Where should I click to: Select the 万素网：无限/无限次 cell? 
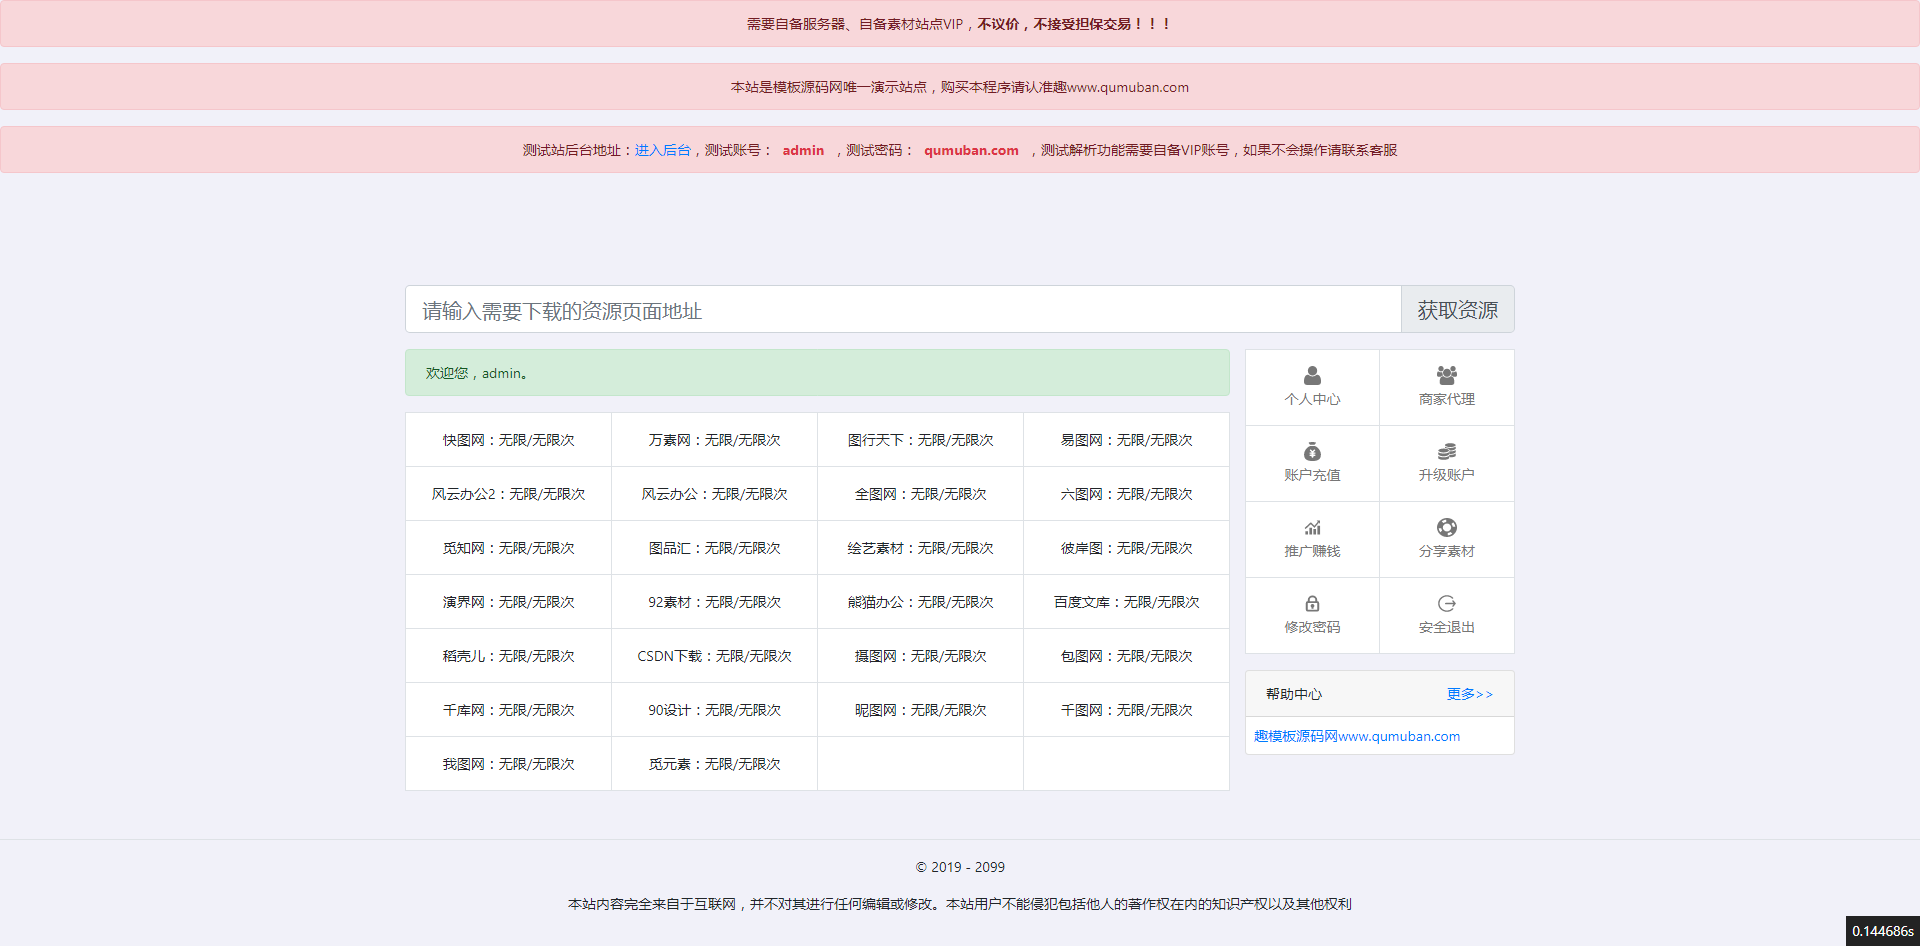[714, 440]
